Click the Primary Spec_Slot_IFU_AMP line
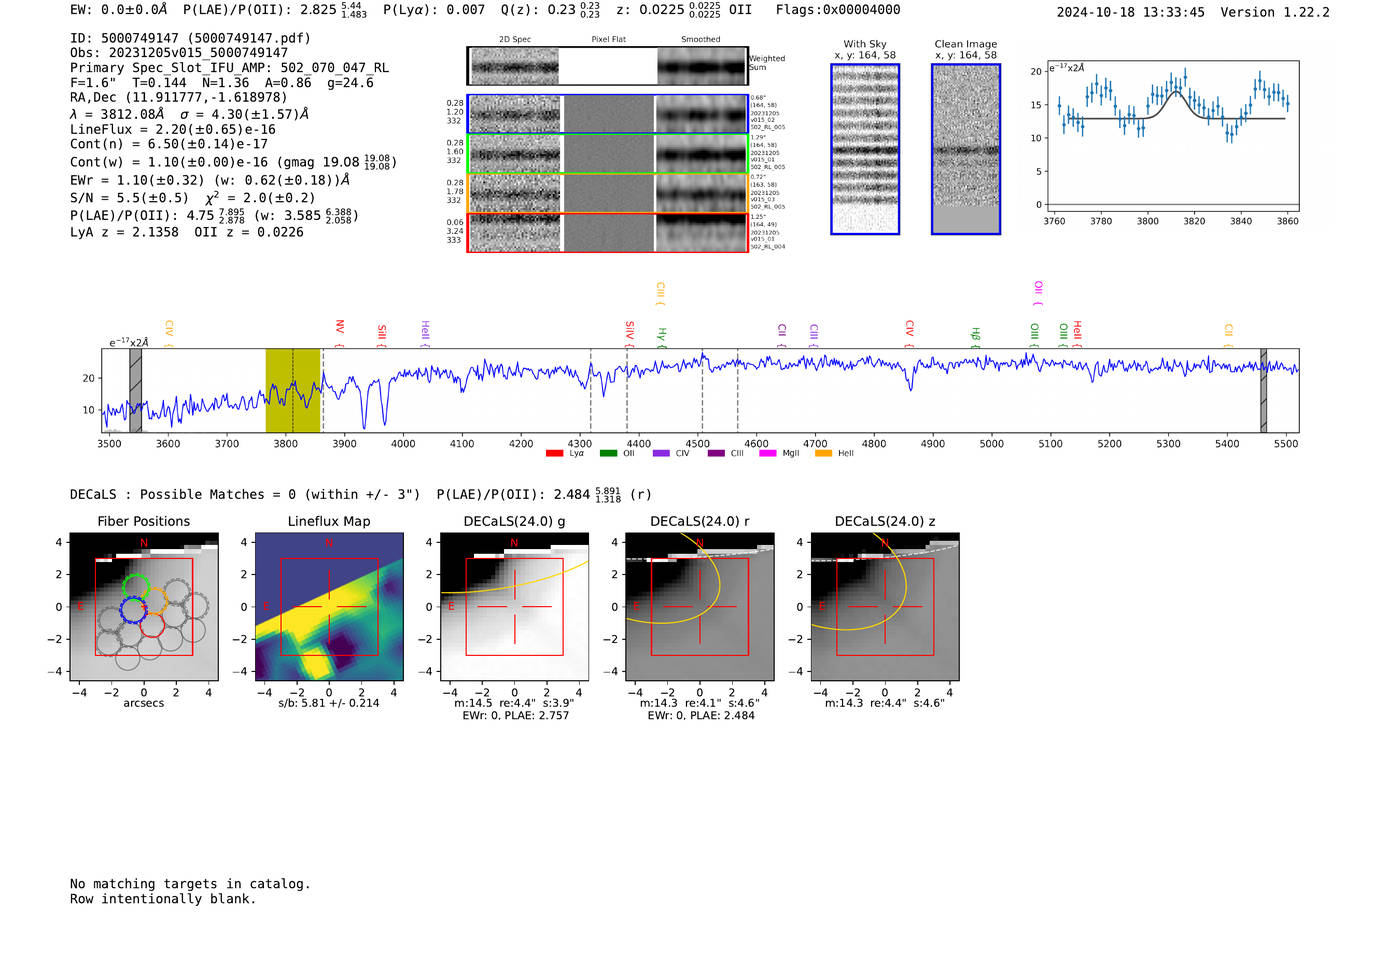The width and height of the screenshot is (1400, 953). (x=230, y=68)
